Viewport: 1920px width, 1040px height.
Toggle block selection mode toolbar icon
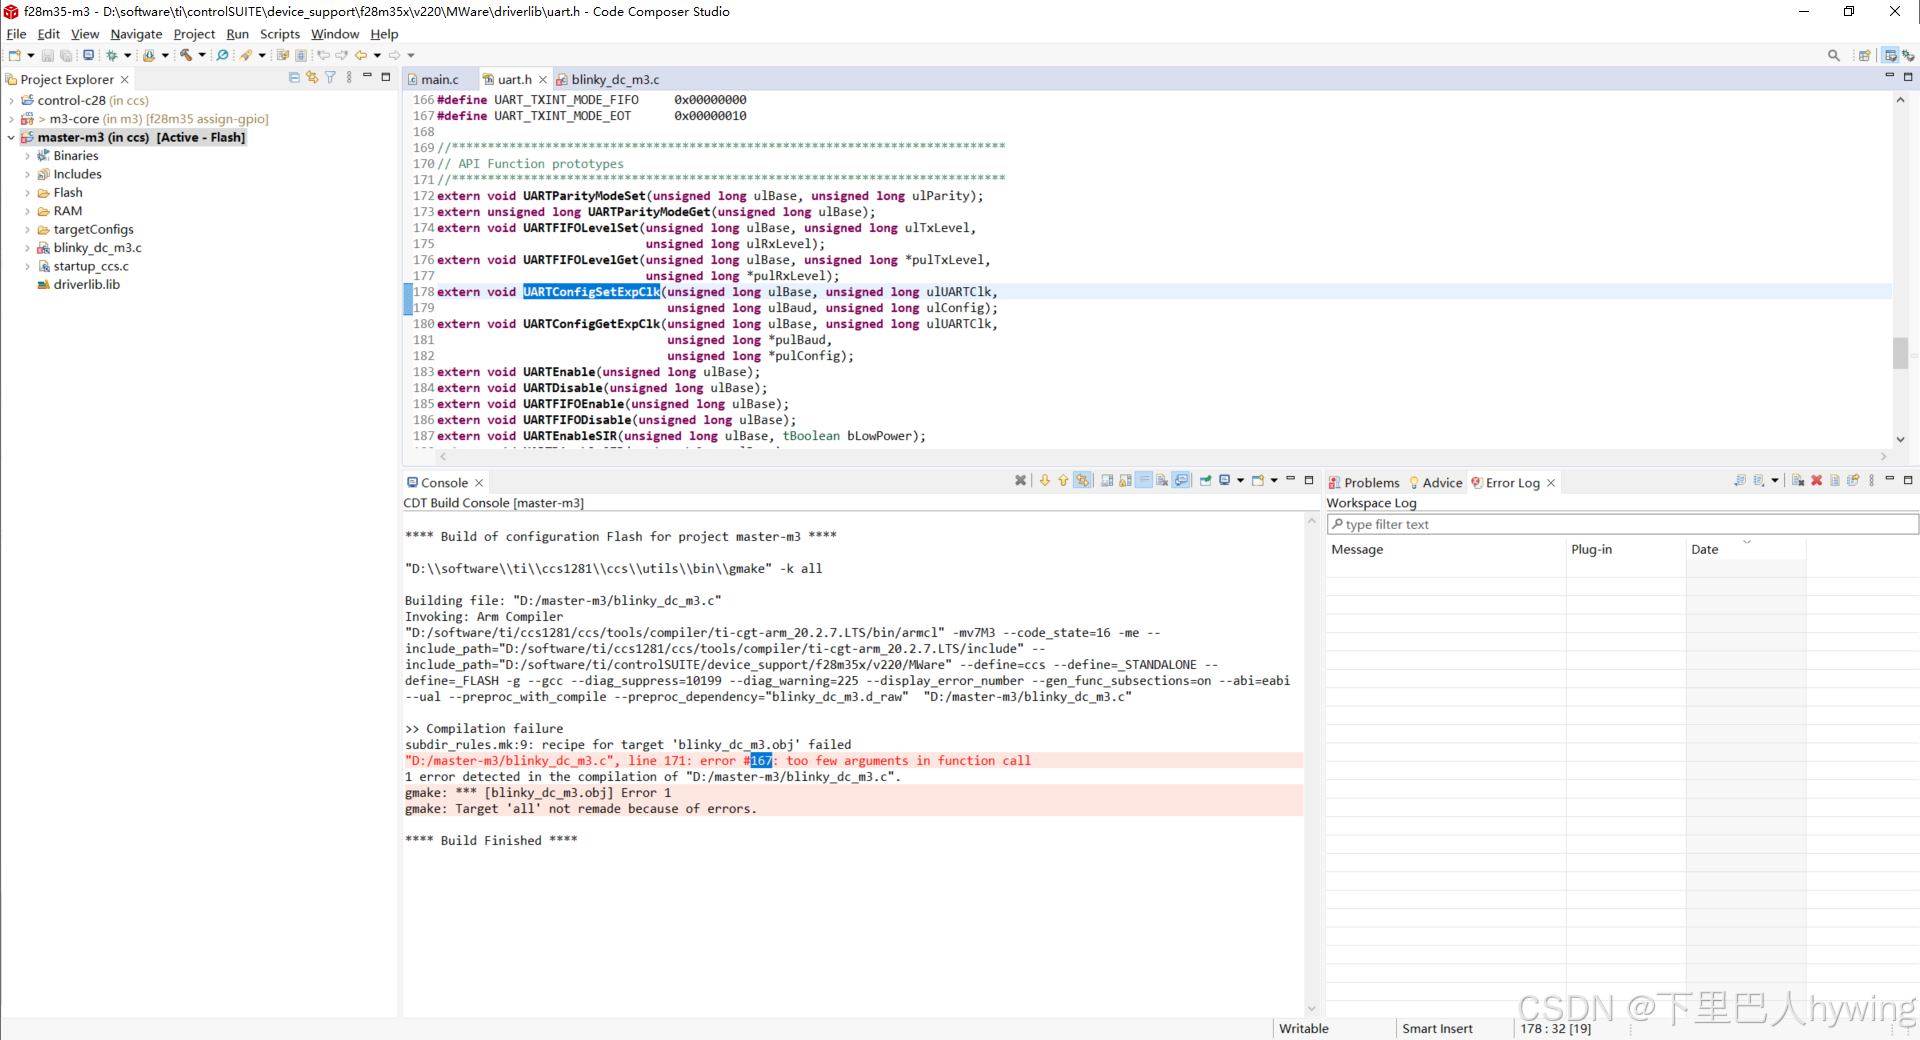(300, 55)
